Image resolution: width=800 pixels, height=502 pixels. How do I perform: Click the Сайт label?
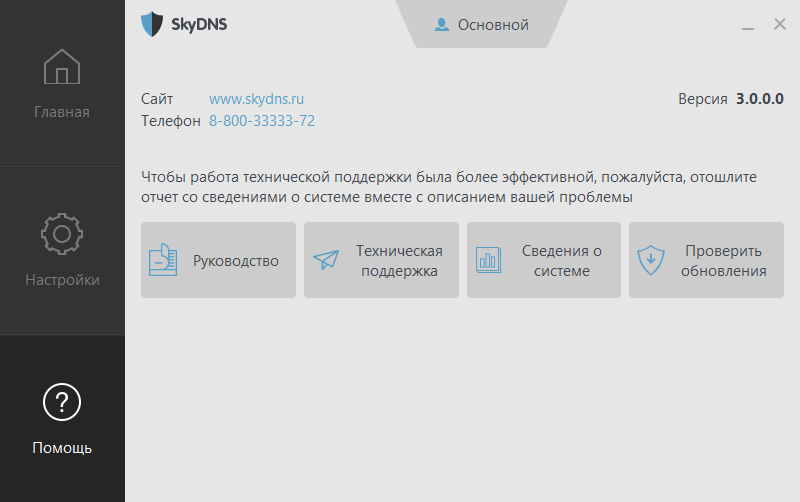pos(157,98)
